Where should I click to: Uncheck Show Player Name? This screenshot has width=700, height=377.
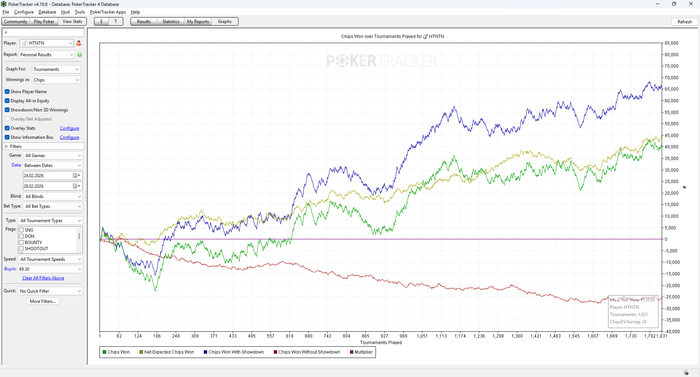coord(7,92)
